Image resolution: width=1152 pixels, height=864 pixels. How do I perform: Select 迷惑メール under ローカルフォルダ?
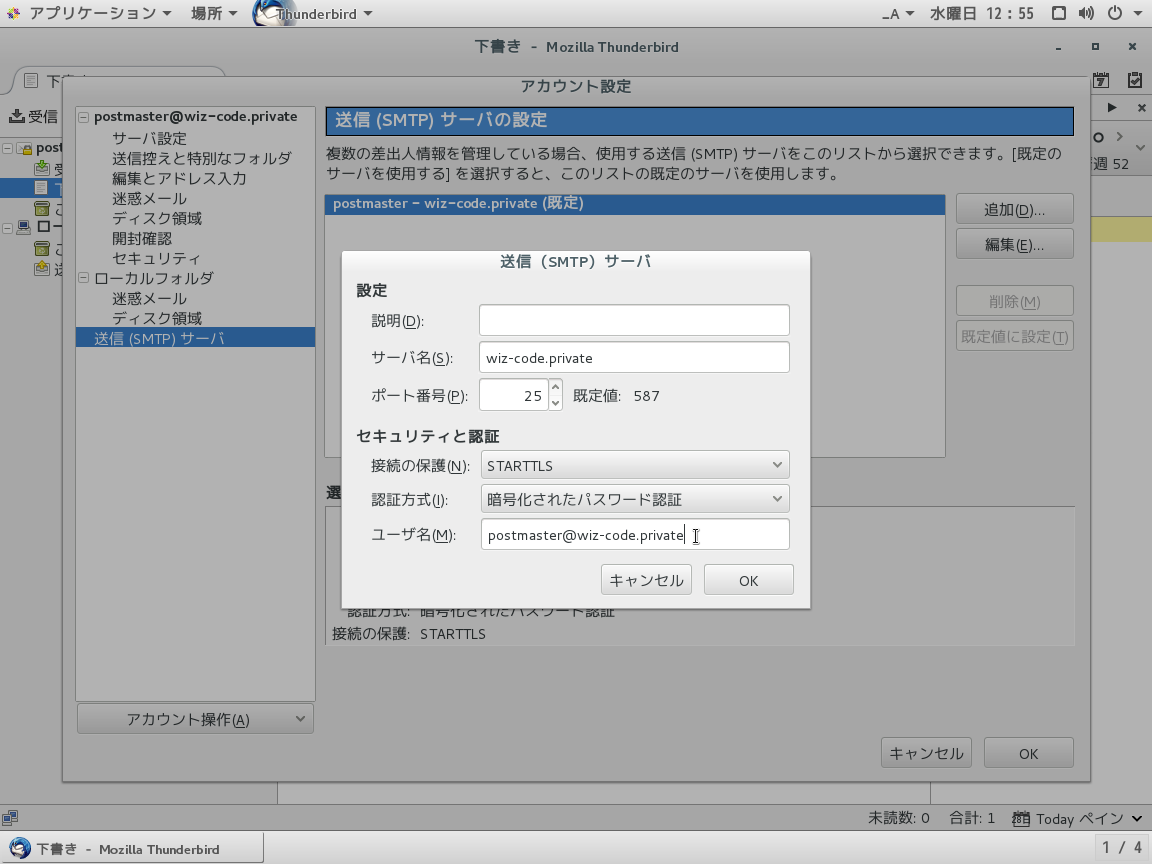click(149, 298)
